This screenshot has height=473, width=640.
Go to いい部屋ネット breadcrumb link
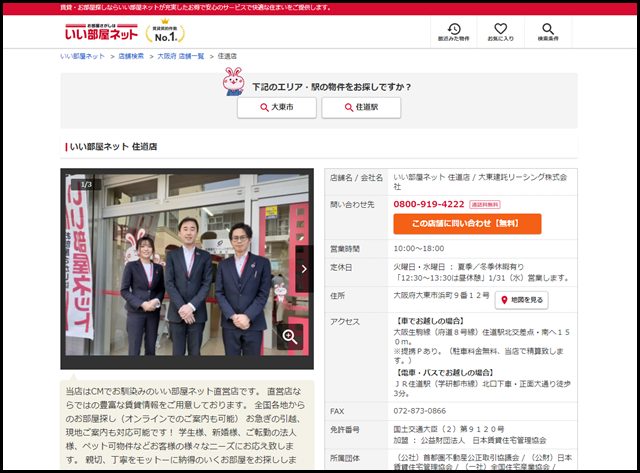coord(82,56)
